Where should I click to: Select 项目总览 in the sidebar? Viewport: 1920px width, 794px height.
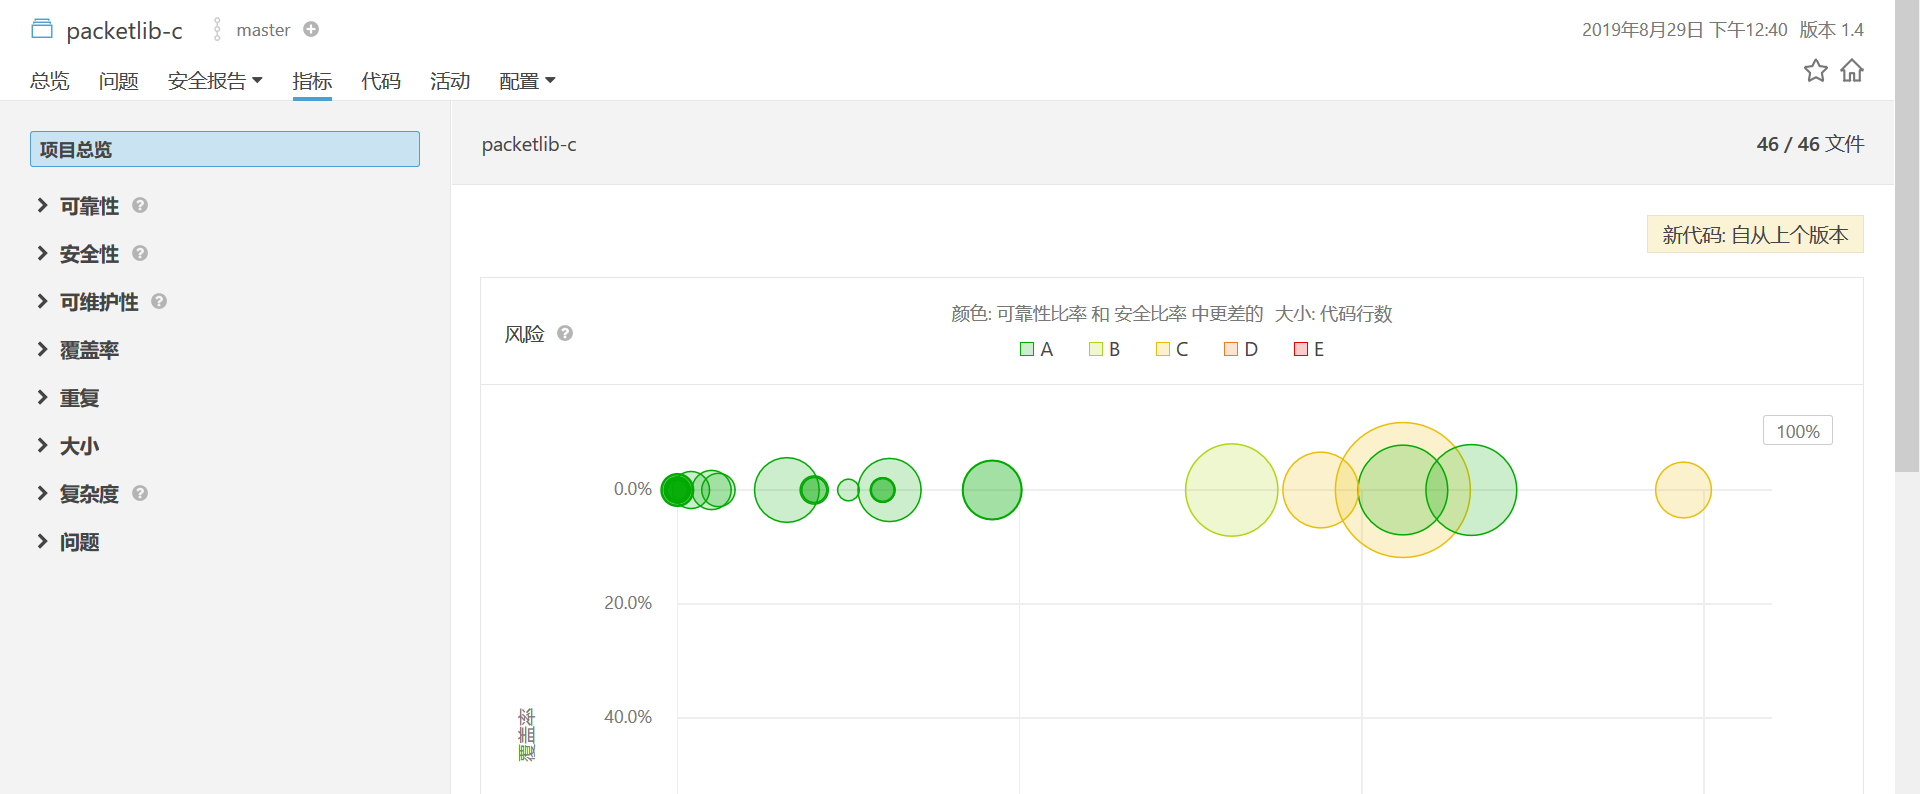pyautogui.click(x=225, y=149)
